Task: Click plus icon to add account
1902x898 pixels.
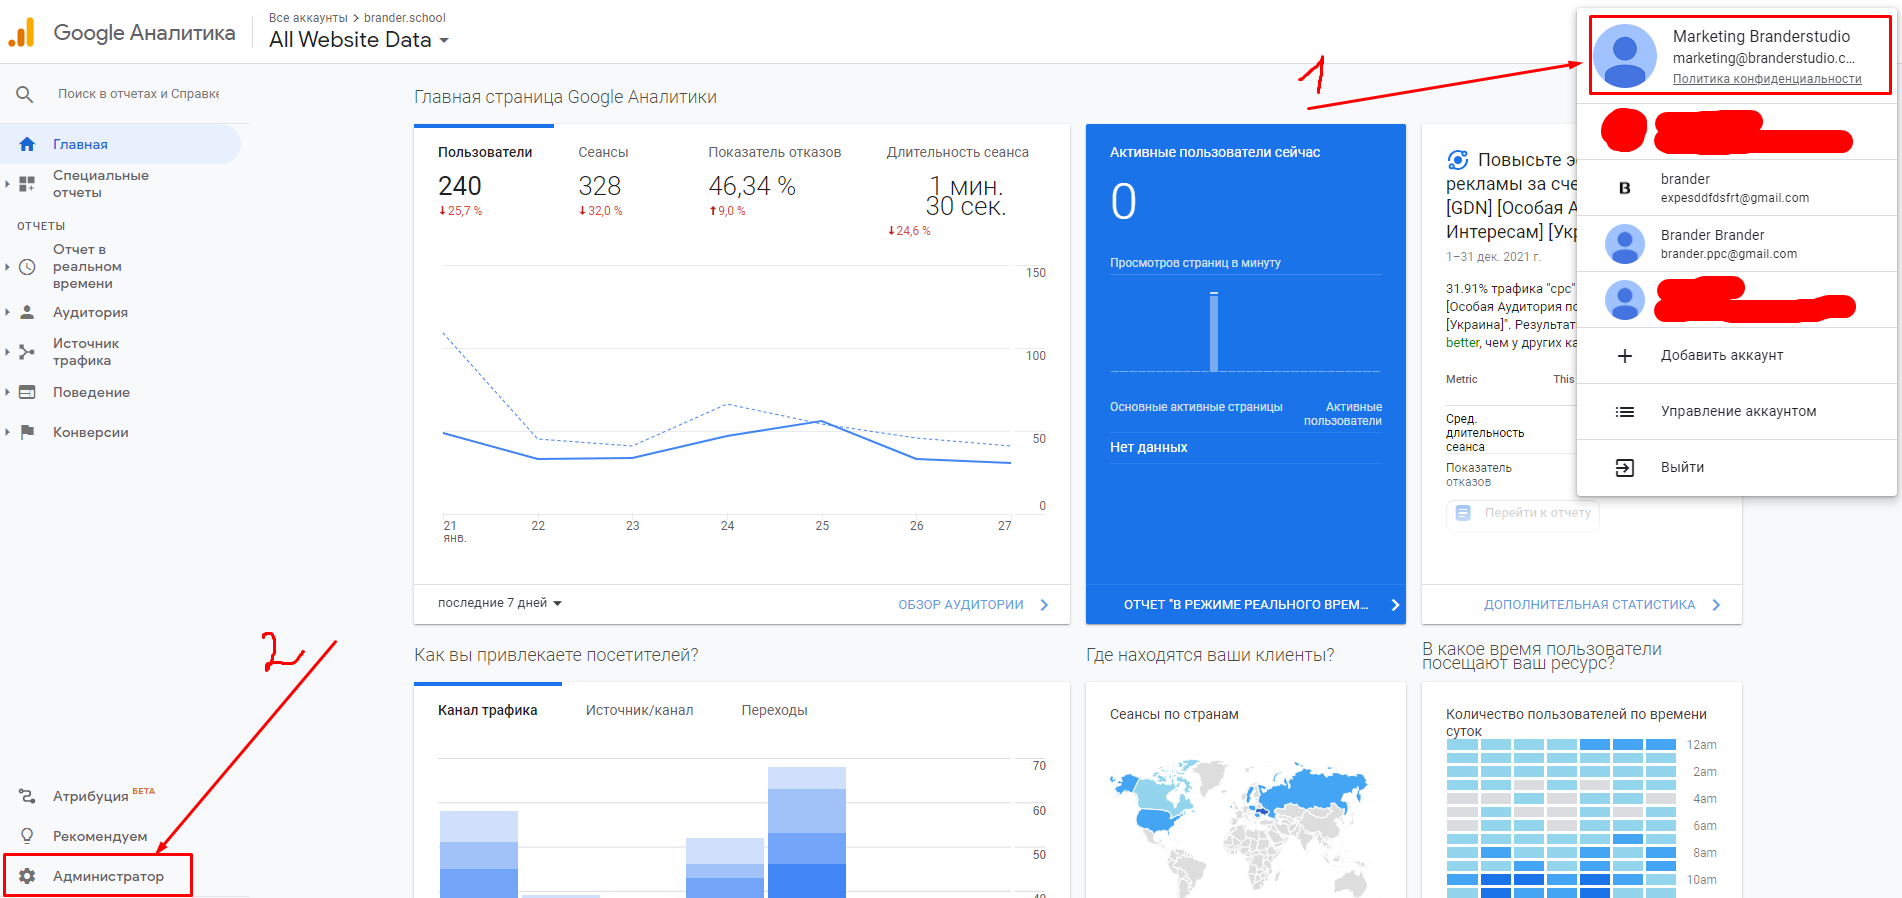Action: tap(1625, 356)
